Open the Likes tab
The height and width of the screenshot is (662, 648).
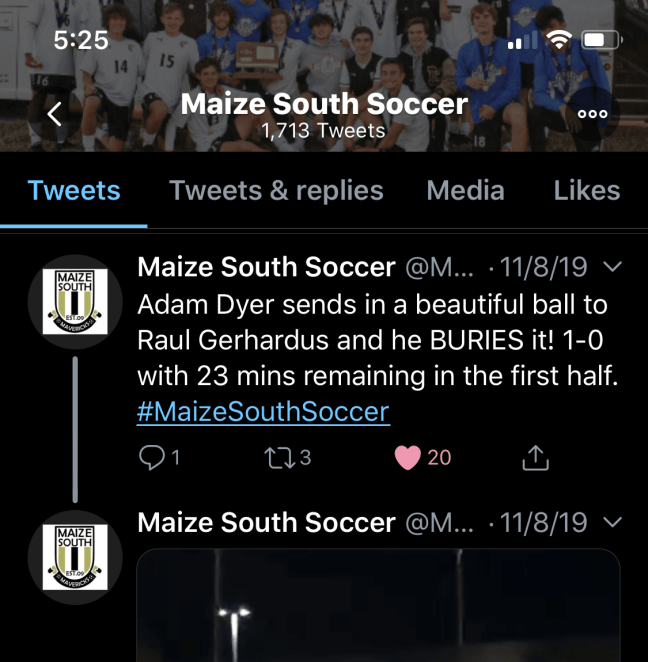586,190
